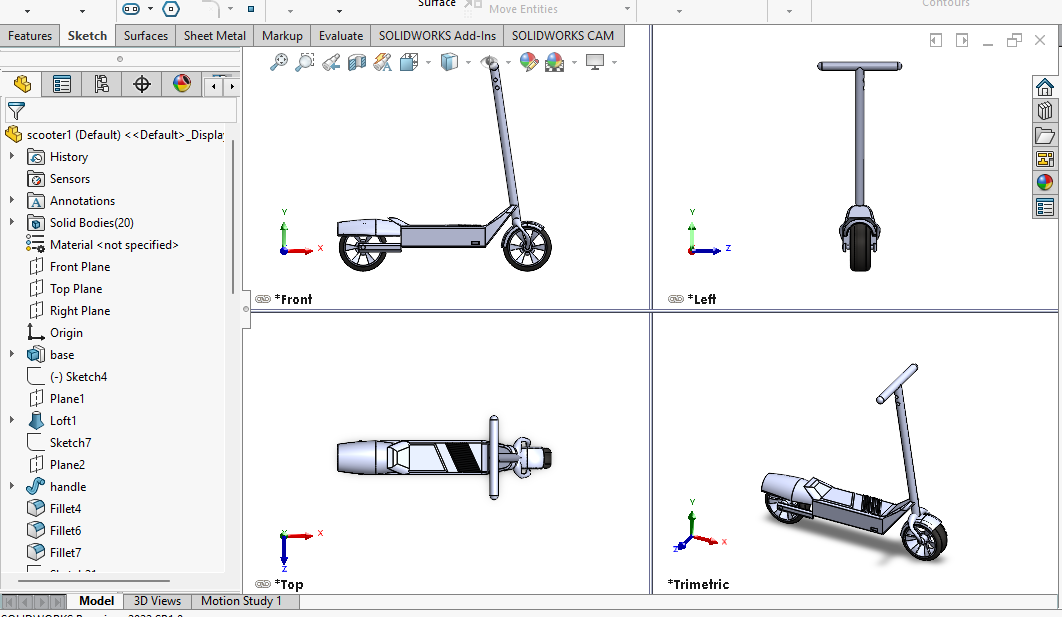Select the Top Plane item
Viewport: 1062px width, 617px height.
76,289
